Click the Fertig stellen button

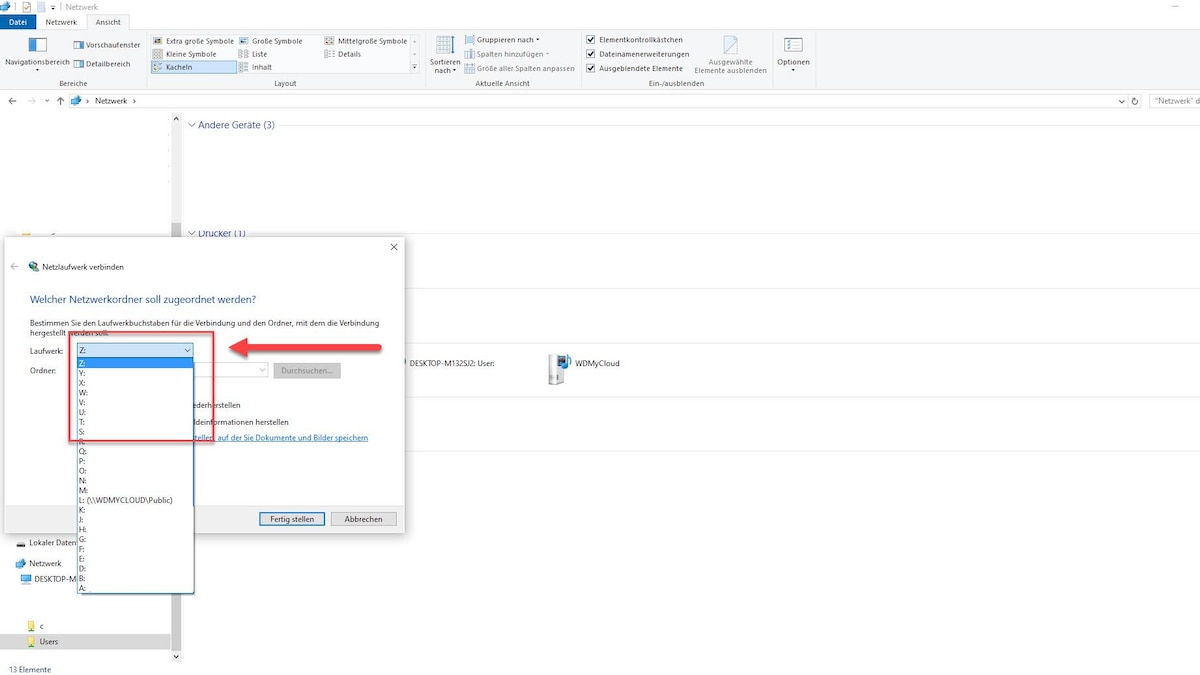click(292, 519)
